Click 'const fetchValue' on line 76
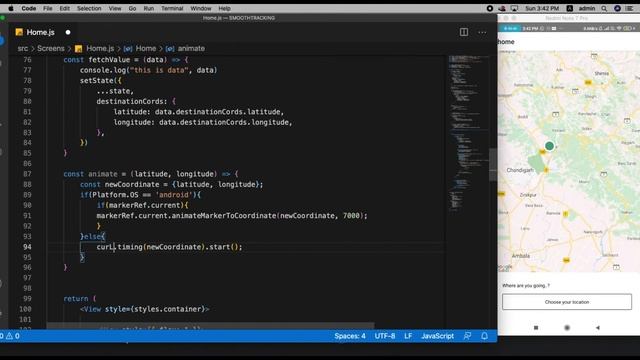Viewport: 640px width, 360px height. [96, 60]
